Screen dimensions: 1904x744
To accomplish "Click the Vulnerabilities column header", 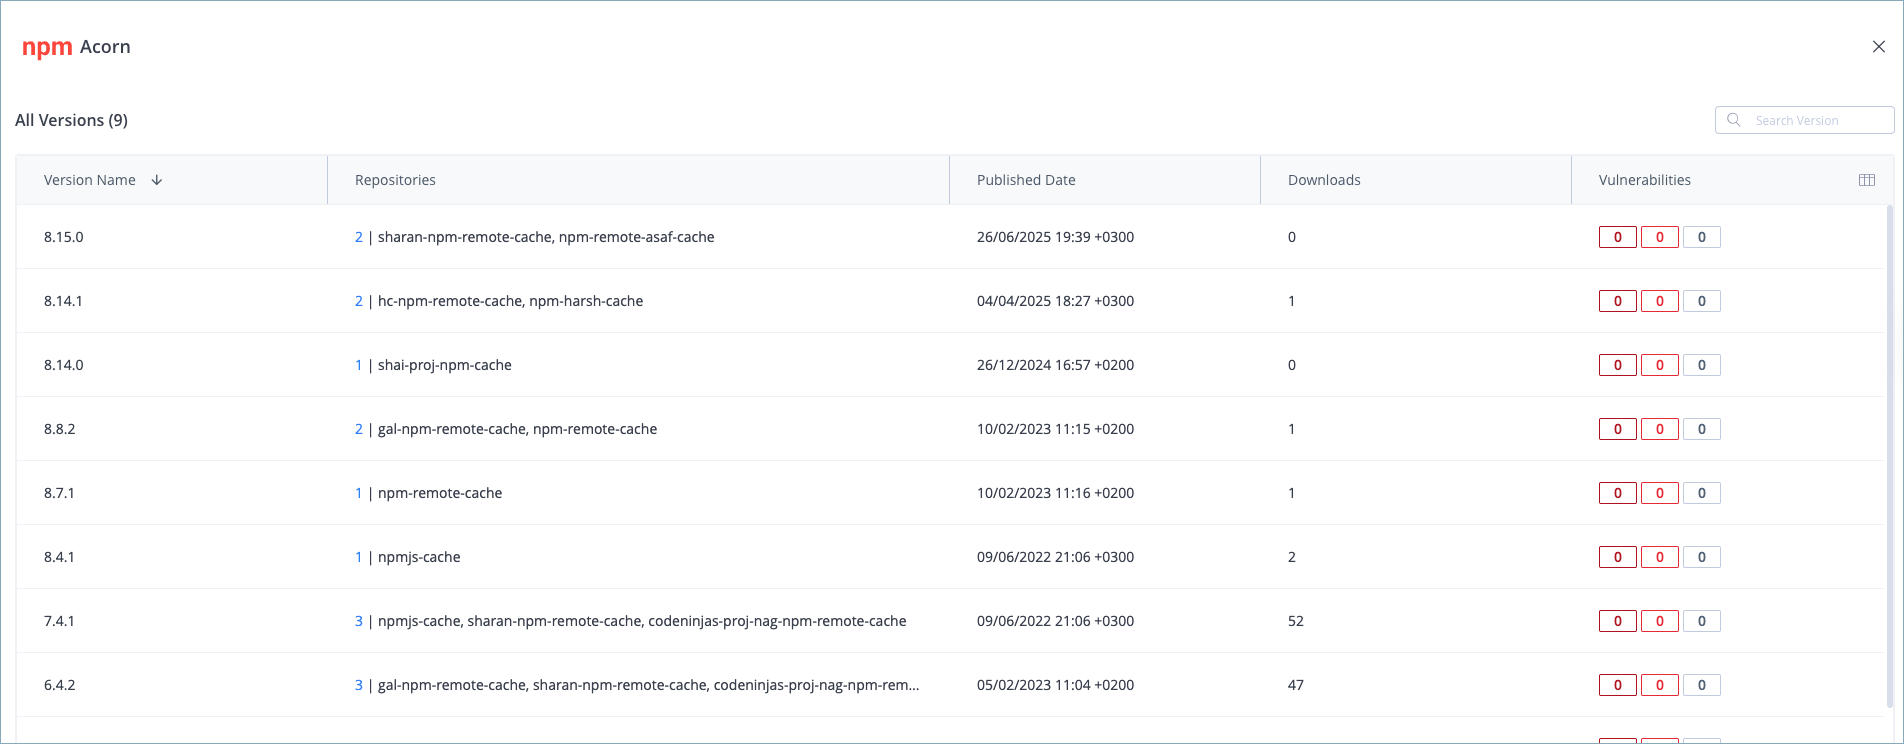I will pyautogui.click(x=1645, y=180).
